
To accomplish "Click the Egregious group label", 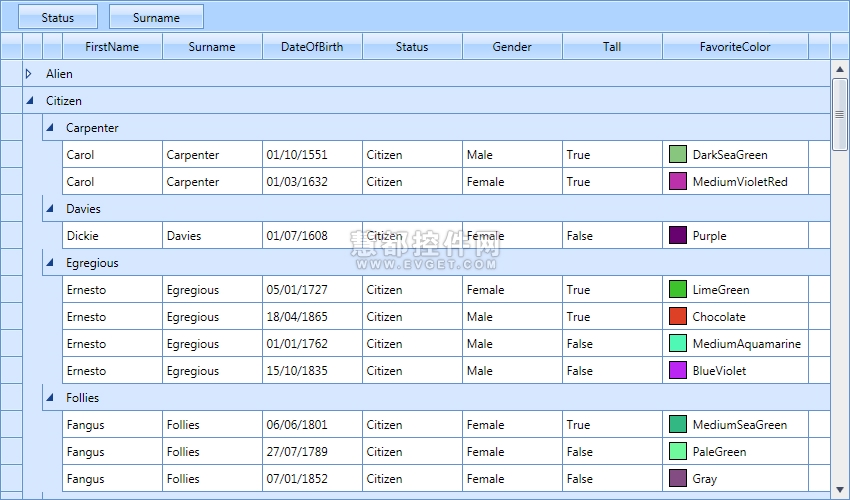I will [92, 263].
